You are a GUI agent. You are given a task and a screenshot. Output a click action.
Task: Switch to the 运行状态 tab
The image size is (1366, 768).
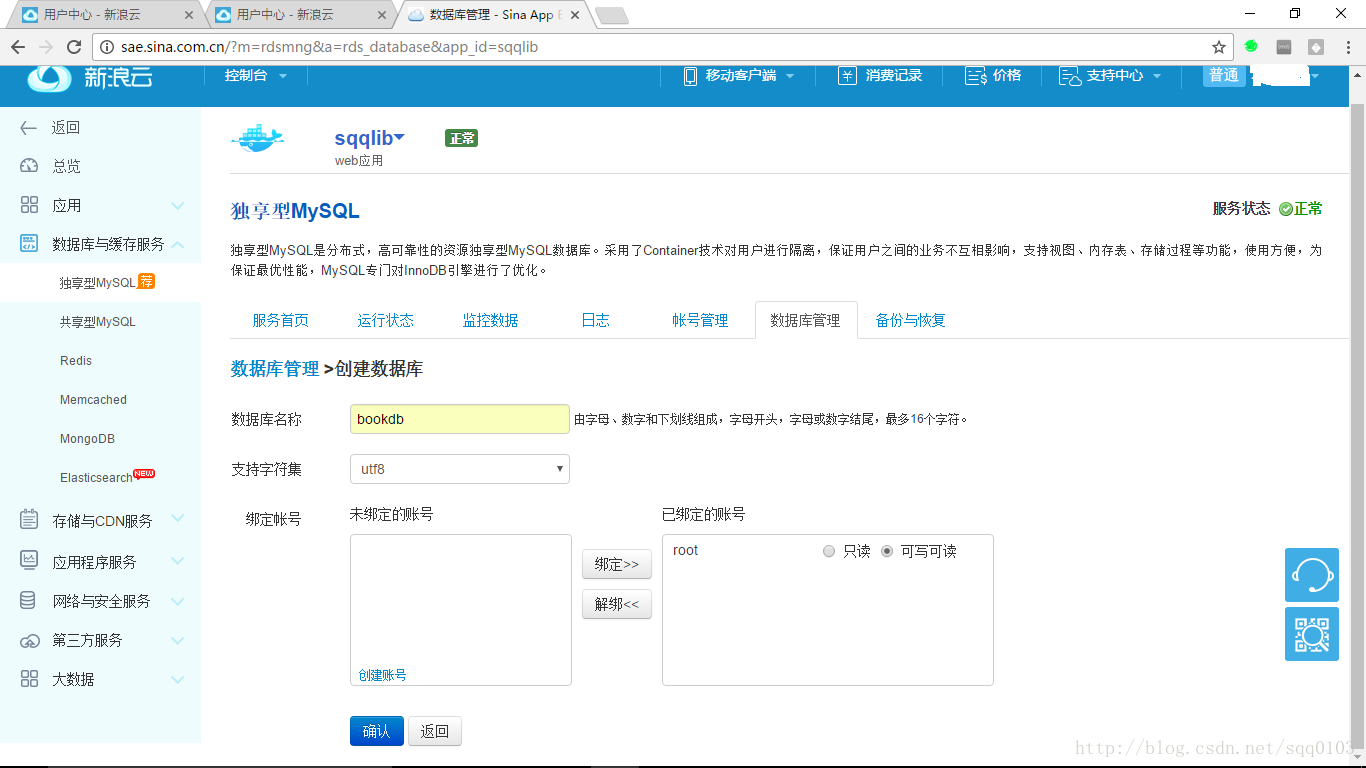pos(386,320)
